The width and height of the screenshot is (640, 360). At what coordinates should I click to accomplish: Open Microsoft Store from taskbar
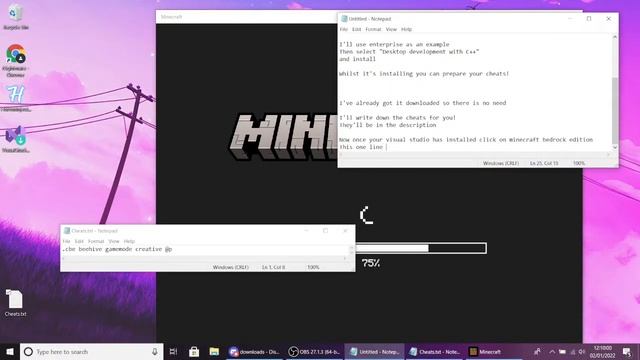coord(194,351)
